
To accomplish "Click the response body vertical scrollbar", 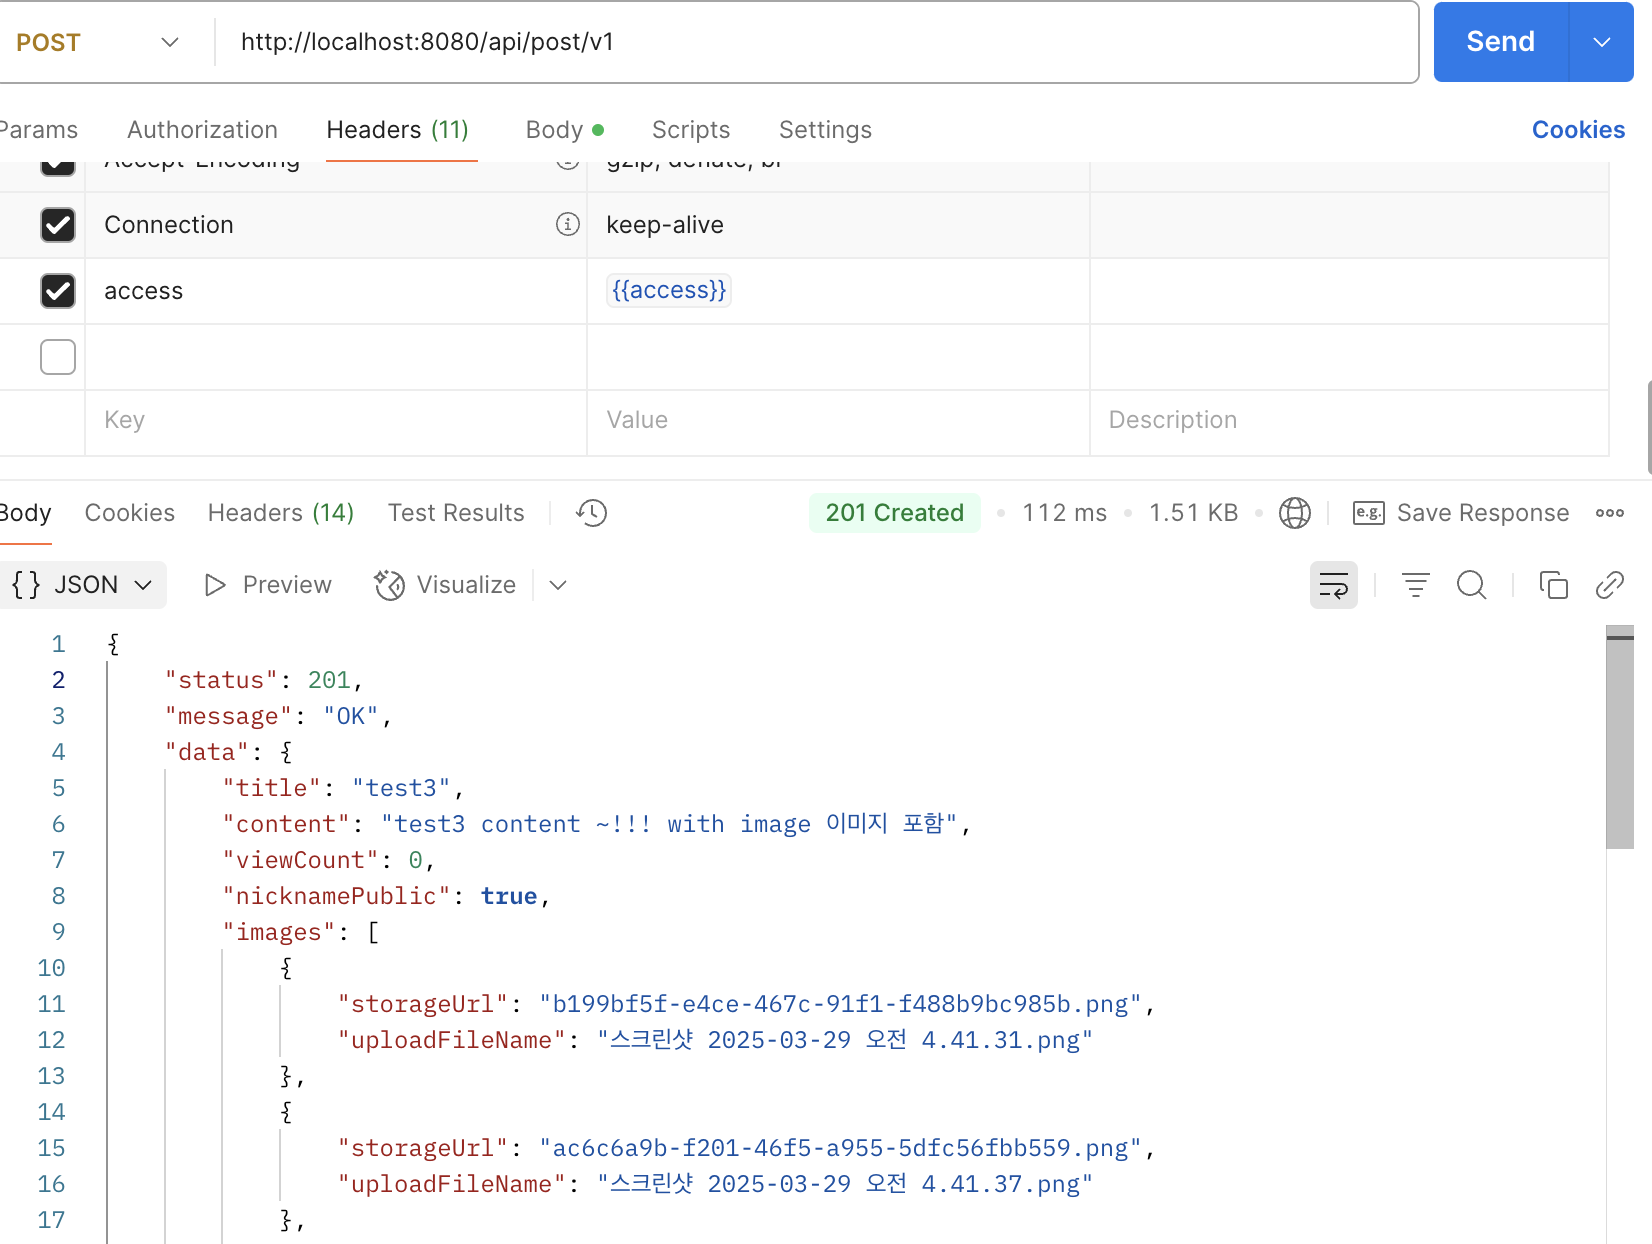I will 1620,737.
